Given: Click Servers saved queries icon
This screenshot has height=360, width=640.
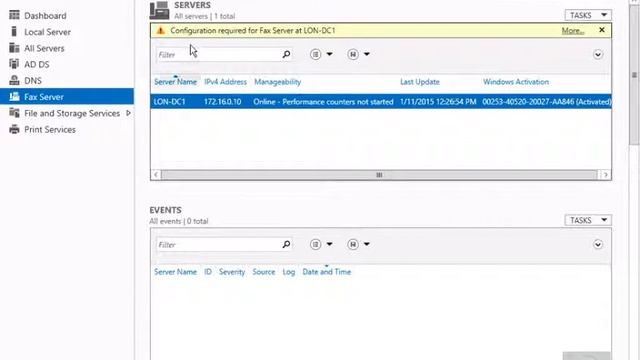Looking at the screenshot, I should [x=353, y=54].
